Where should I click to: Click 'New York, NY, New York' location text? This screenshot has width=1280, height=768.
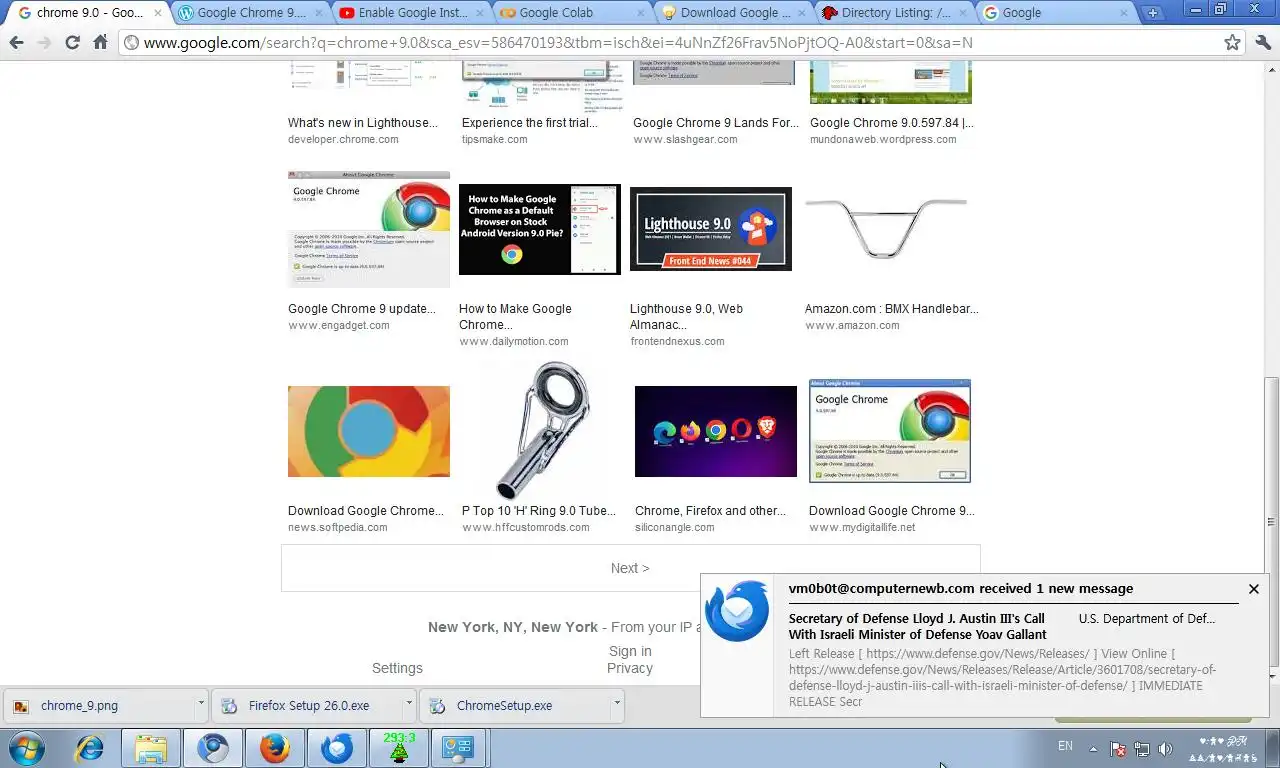pyautogui.click(x=513, y=627)
